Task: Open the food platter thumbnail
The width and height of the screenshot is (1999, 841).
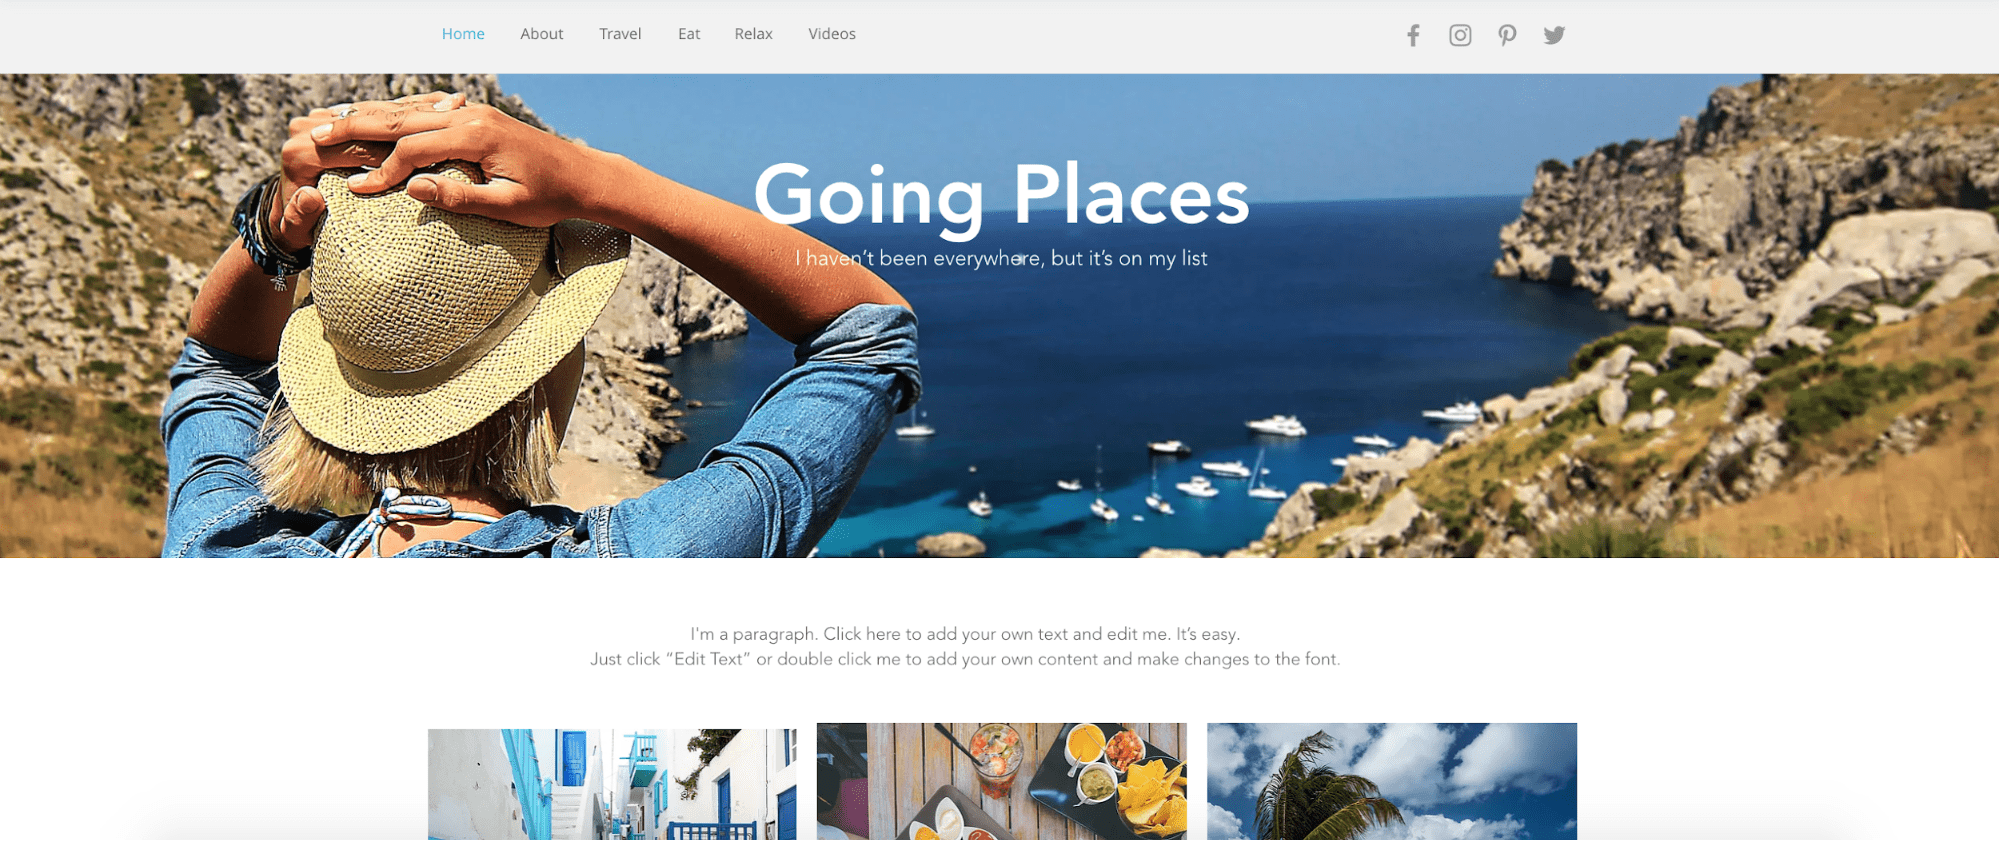Action: tap(1002, 781)
